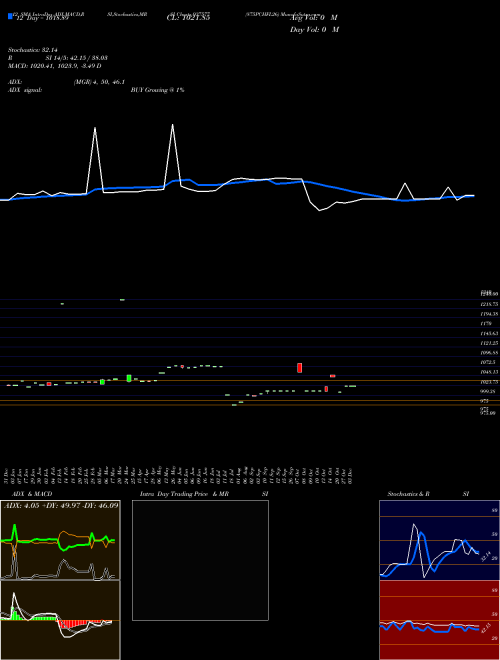Viewport: 500px width, 660px height.
Task: Click the 1023.75 price axis label
Action: [489, 382]
